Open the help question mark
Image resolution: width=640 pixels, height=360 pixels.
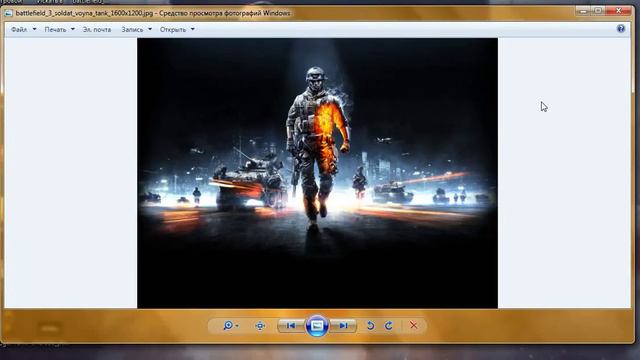(x=621, y=29)
